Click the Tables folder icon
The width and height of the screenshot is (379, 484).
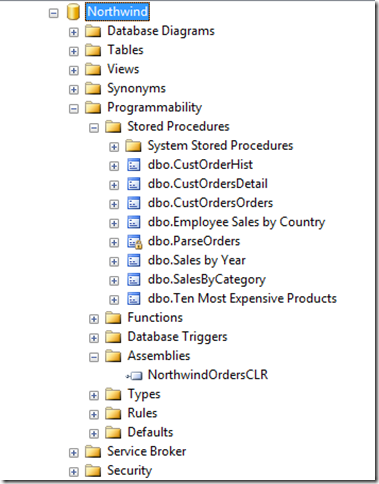[93, 50]
